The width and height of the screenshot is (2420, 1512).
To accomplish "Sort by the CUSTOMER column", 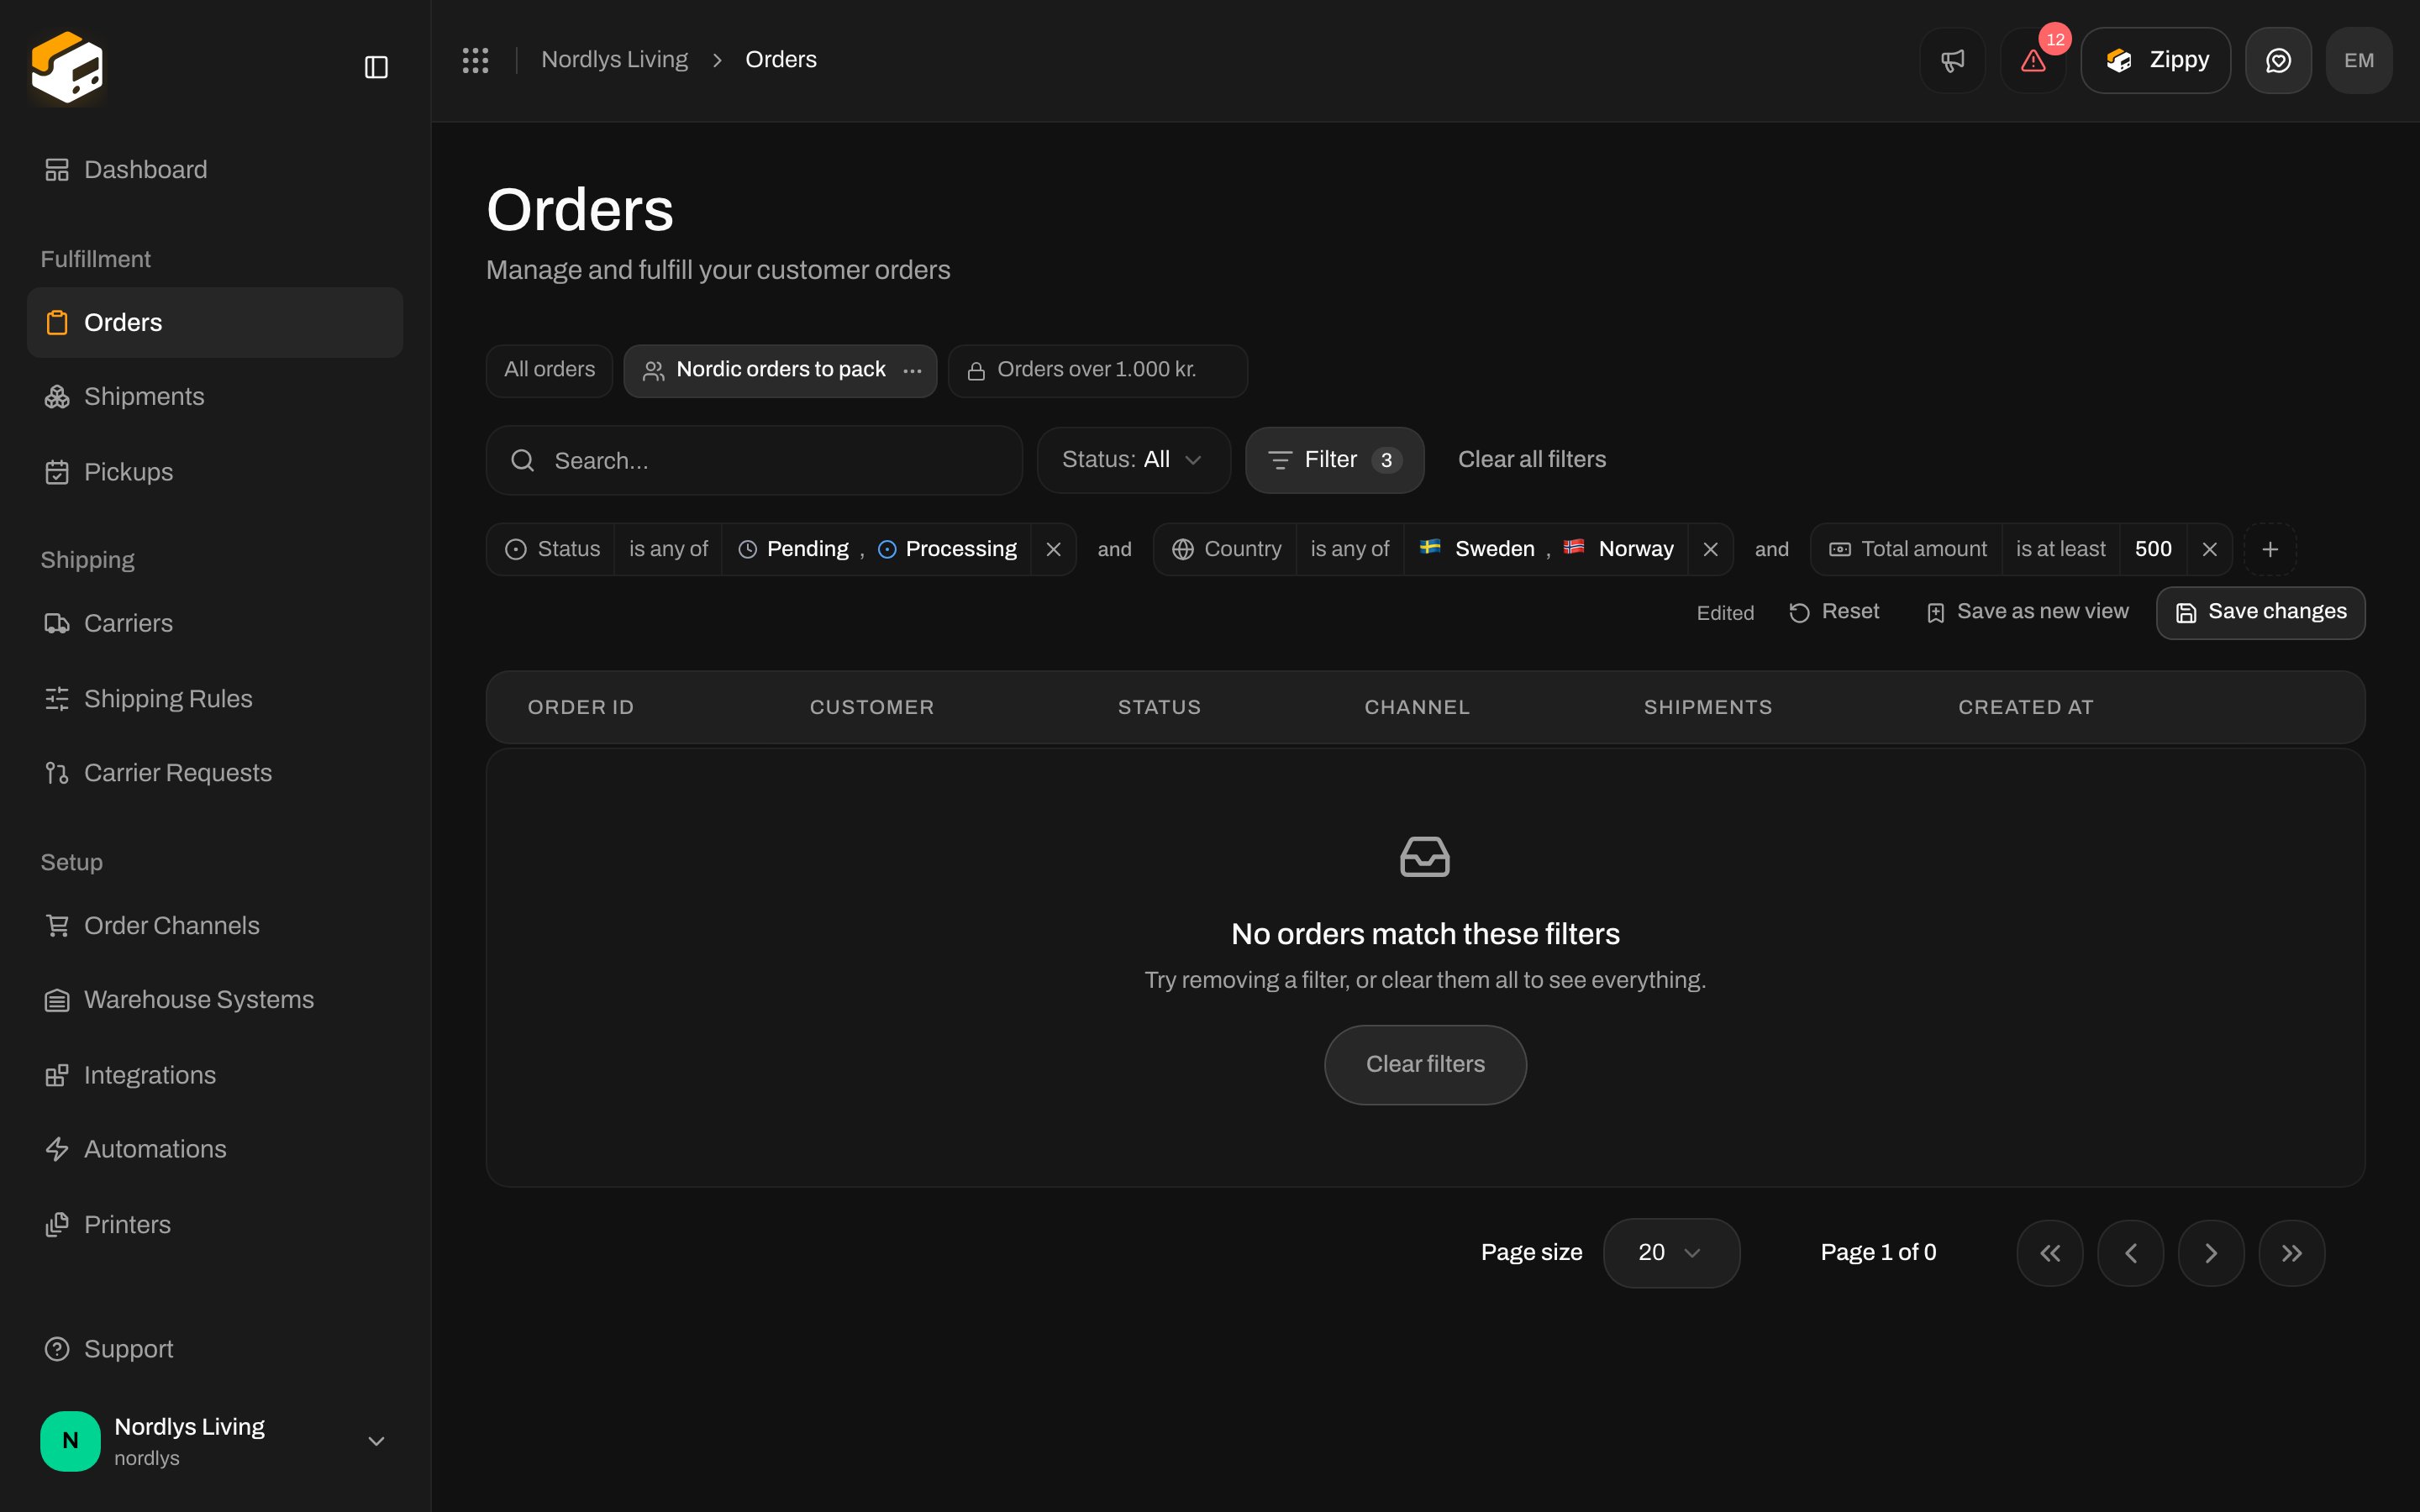I will 871,707.
